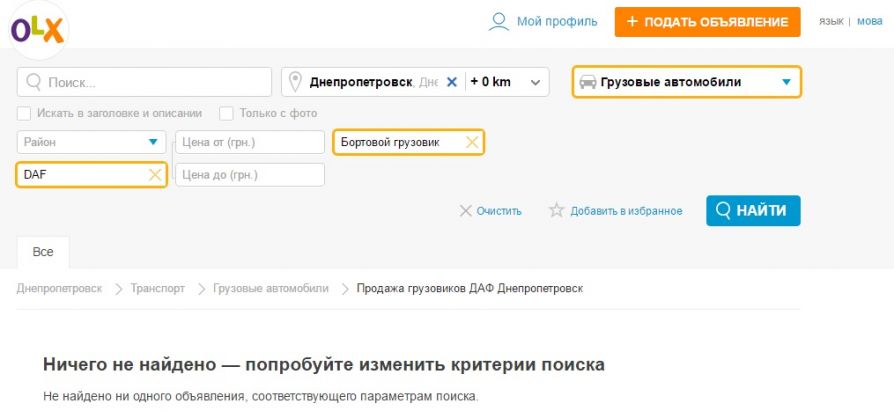Click the location pin icon

pos(295,82)
